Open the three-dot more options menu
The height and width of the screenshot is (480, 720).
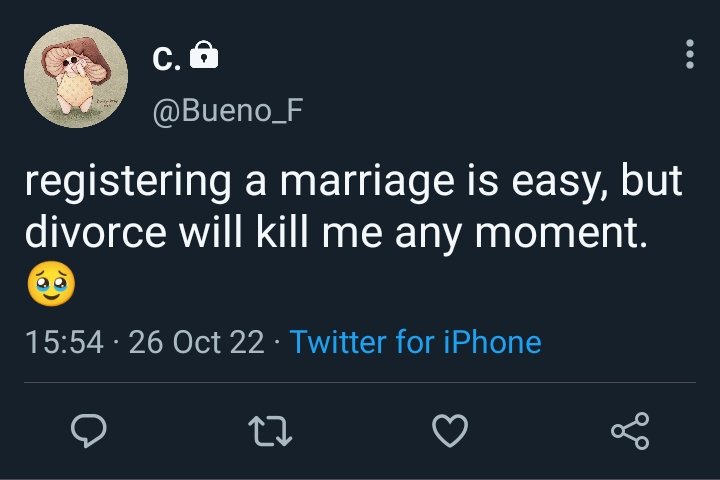[690, 54]
